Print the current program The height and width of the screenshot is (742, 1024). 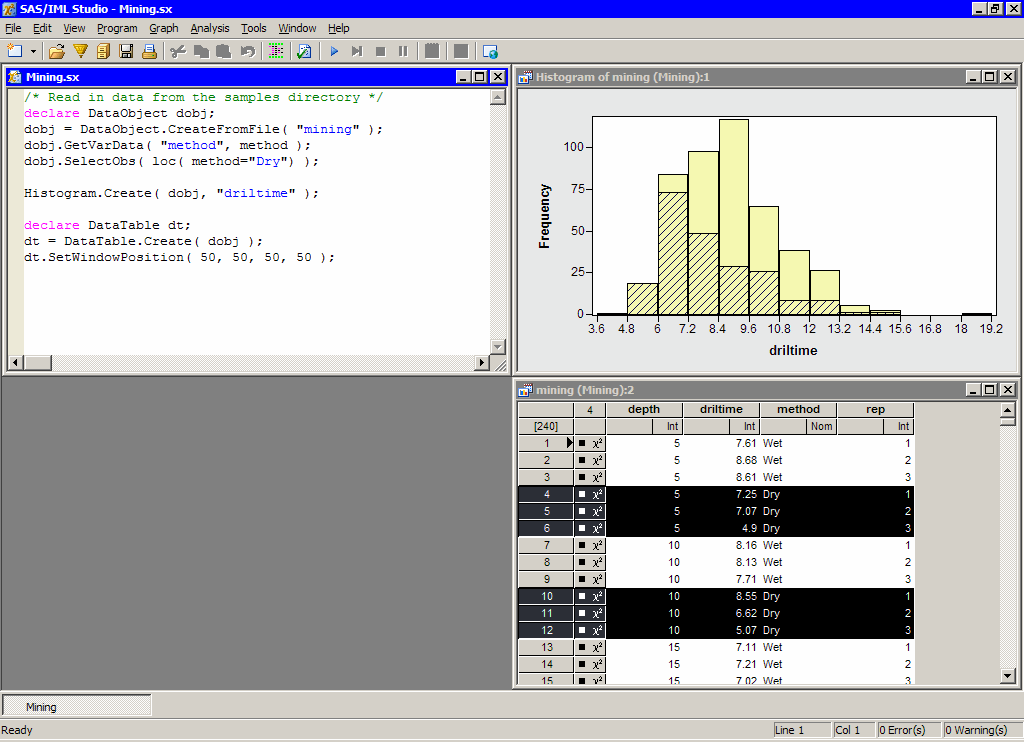pyautogui.click(x=150, y=51)
